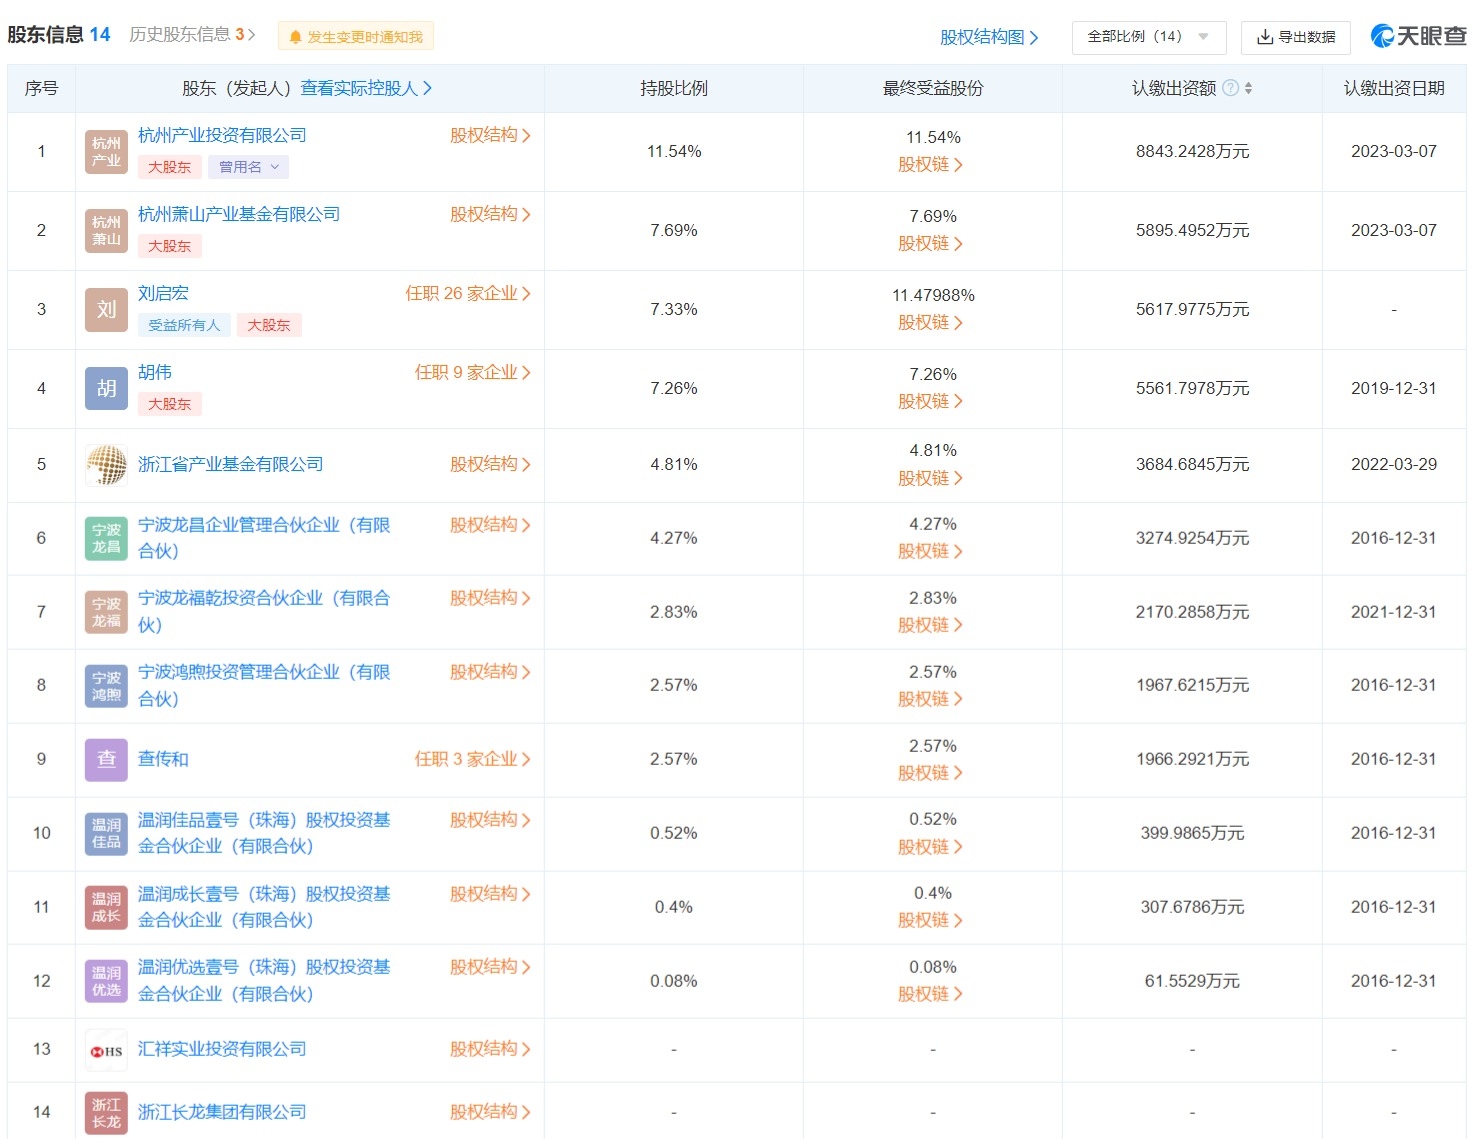Image resolution: width=1478 pixels, height=1139 pixels.
Task: Expand 股权结构 for 浙江长龙集团
Action: tap(490, 1112)
